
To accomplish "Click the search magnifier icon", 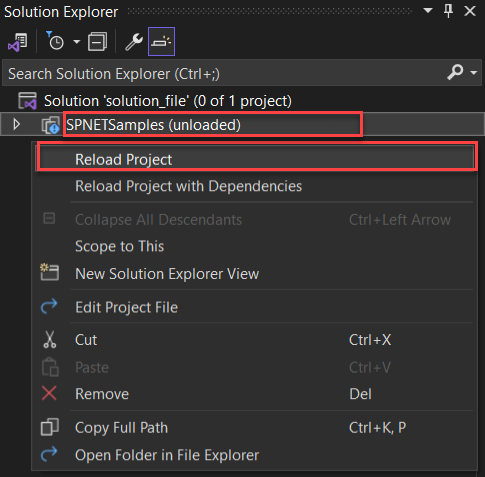I will [455, 72].
